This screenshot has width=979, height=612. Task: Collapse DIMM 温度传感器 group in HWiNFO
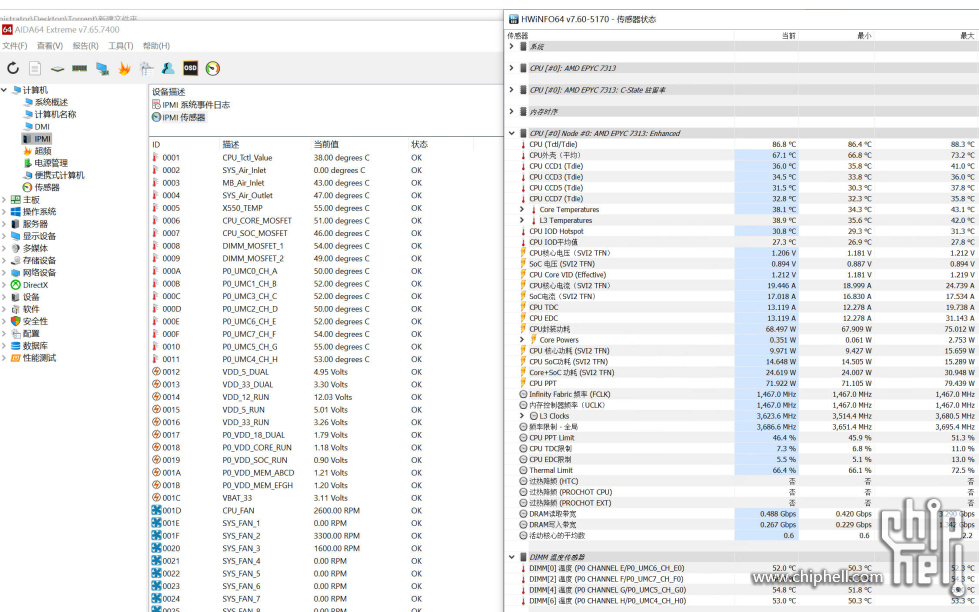pos(511,557)
